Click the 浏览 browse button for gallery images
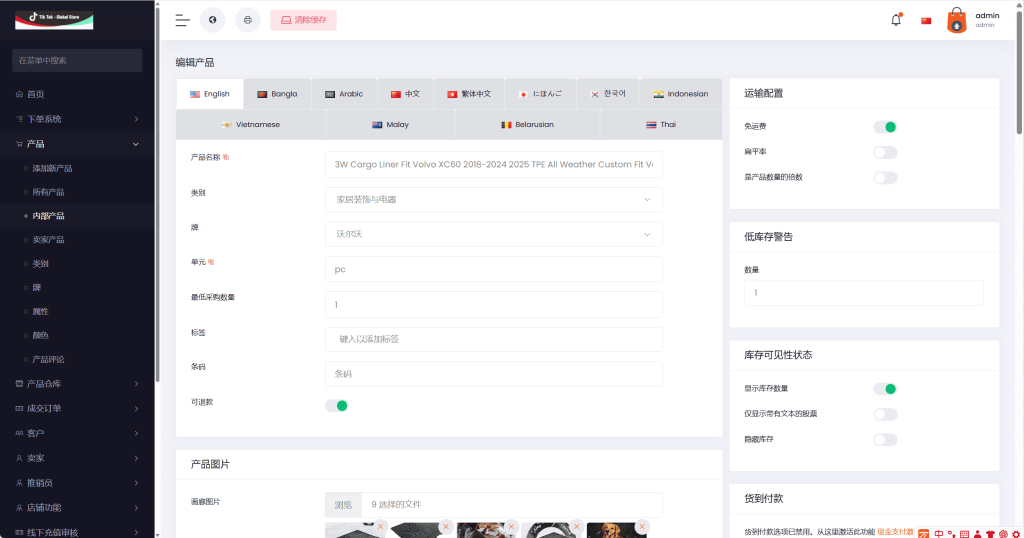The width and height of the screenshot is (1024, 538). pyautogui.click(x=343, y=505)
